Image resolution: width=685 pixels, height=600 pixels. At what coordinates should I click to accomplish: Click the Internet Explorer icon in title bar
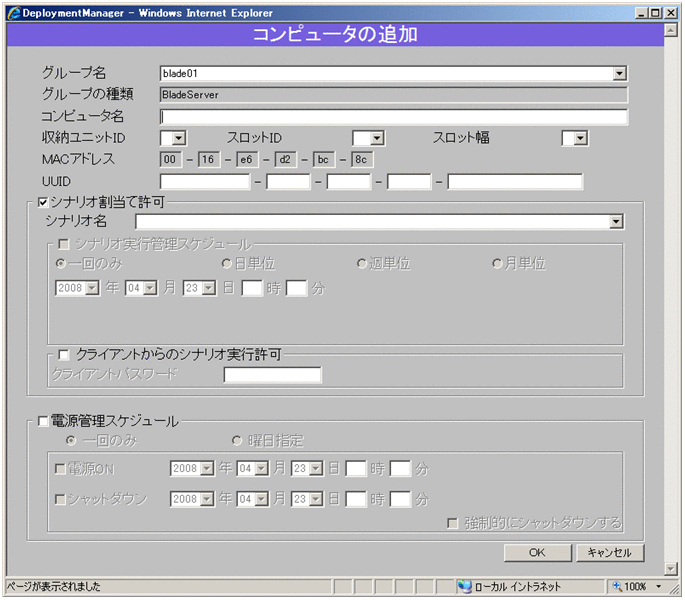point(14,13)
